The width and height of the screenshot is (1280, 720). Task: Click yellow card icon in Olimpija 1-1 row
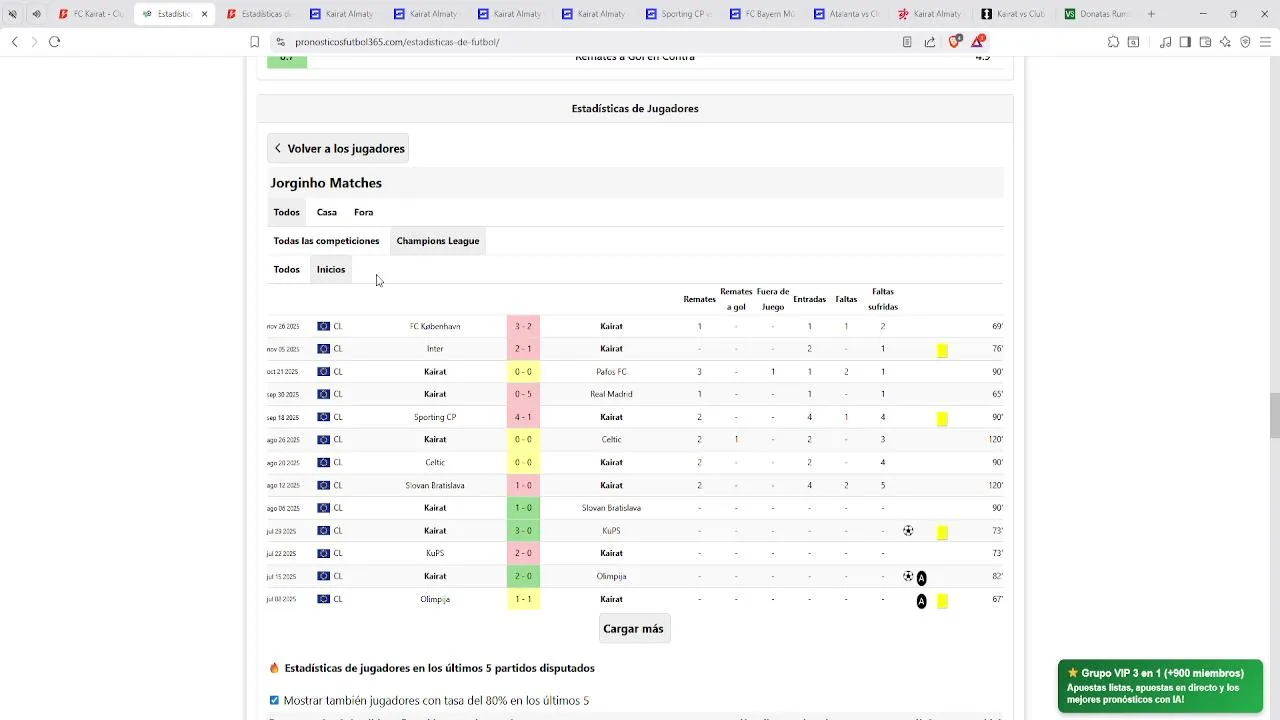(x=942, y=601)
